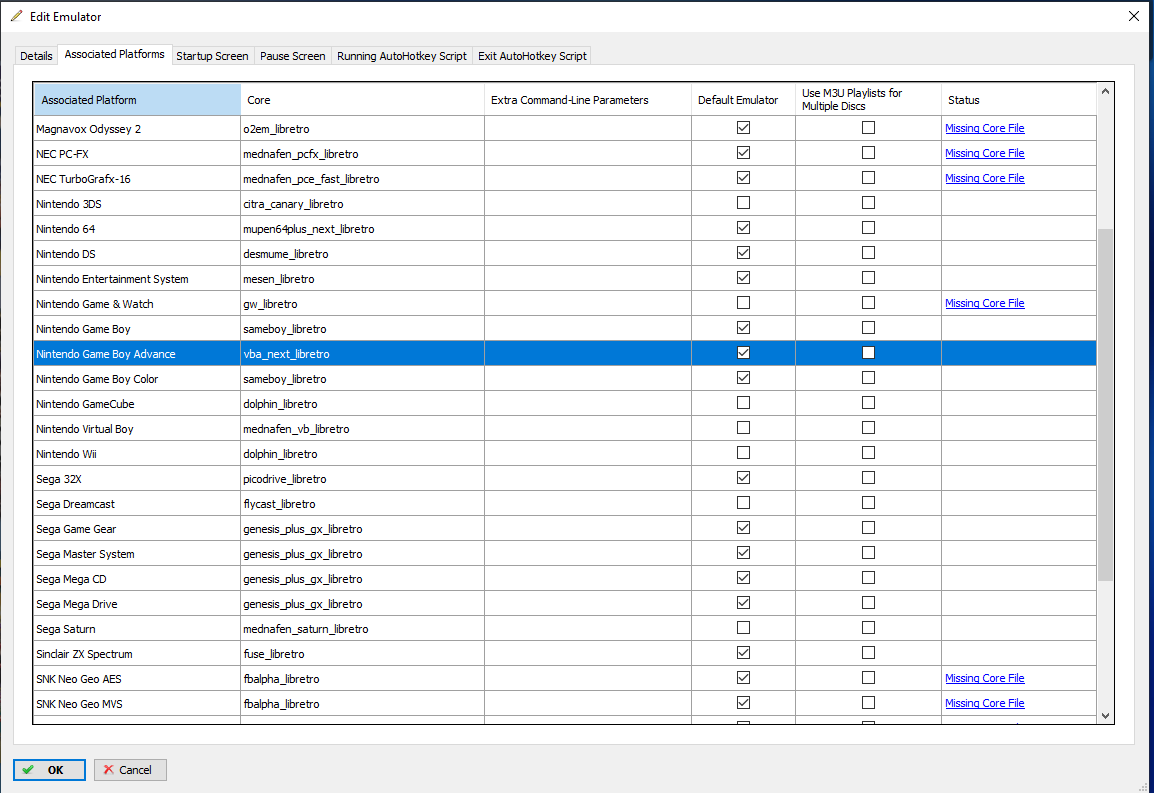The image size is (1154, 793).
Task: Click extra parameters cell for Nintendo GameCube
Action: click(x=587, y=403)
